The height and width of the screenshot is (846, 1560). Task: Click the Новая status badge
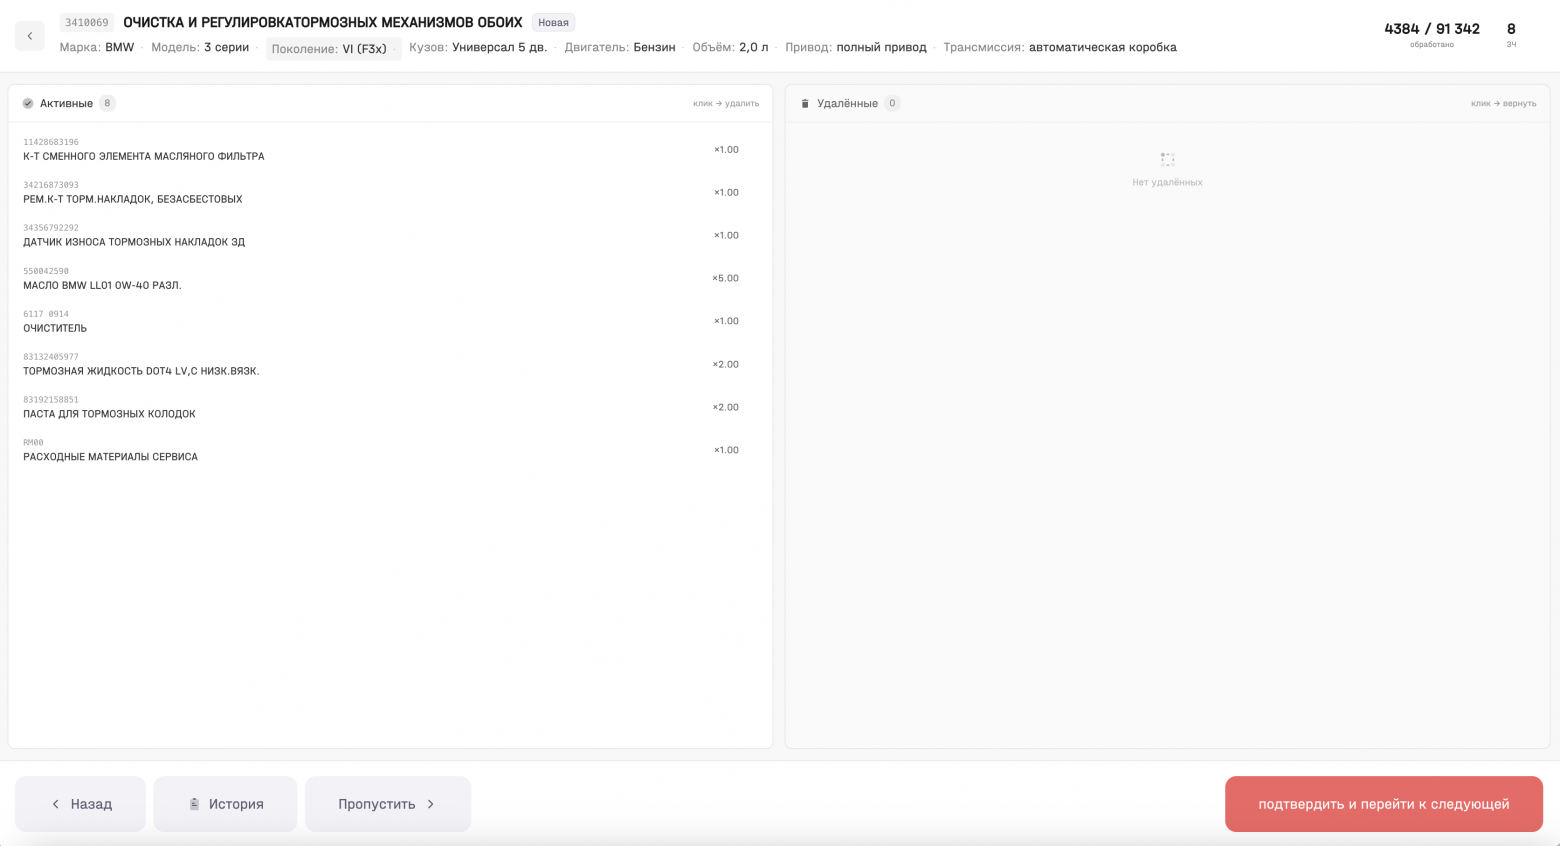point(553,22)
